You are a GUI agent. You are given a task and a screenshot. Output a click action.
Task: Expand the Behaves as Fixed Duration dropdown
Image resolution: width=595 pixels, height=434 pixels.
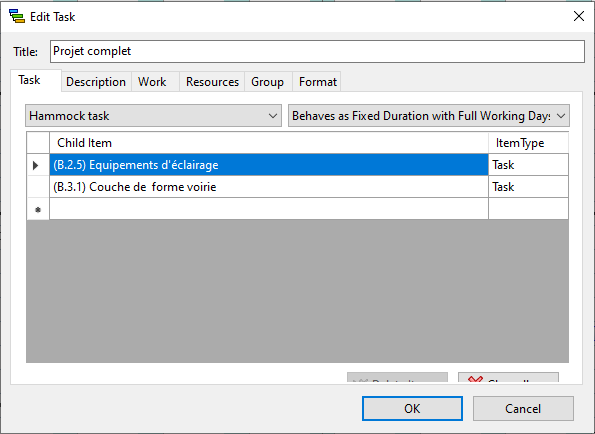click(429, 116)
